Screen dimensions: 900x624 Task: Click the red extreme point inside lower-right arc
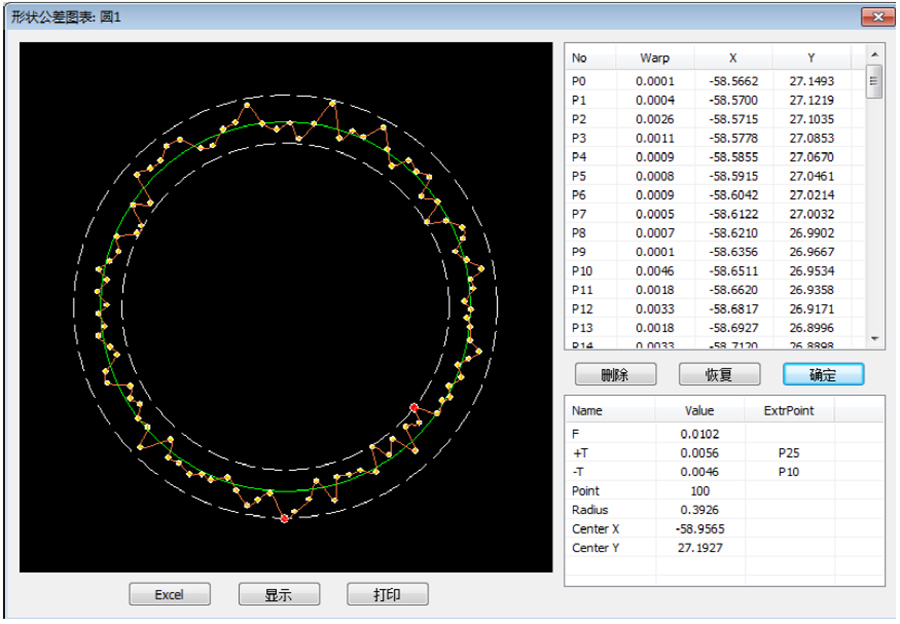click(414, 407)
